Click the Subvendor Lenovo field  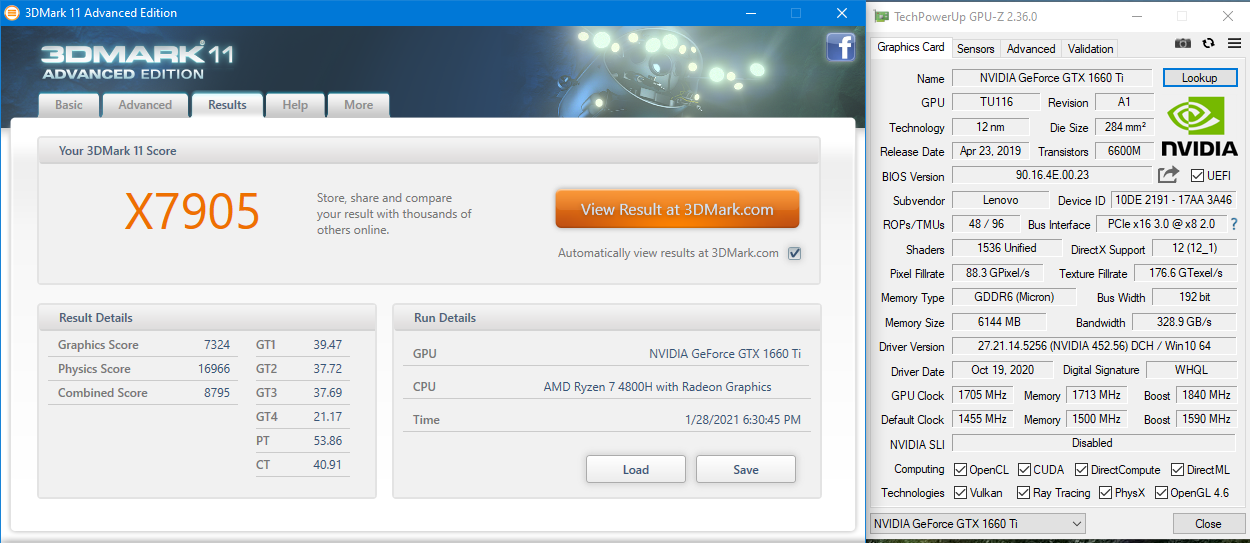point(998,200)
